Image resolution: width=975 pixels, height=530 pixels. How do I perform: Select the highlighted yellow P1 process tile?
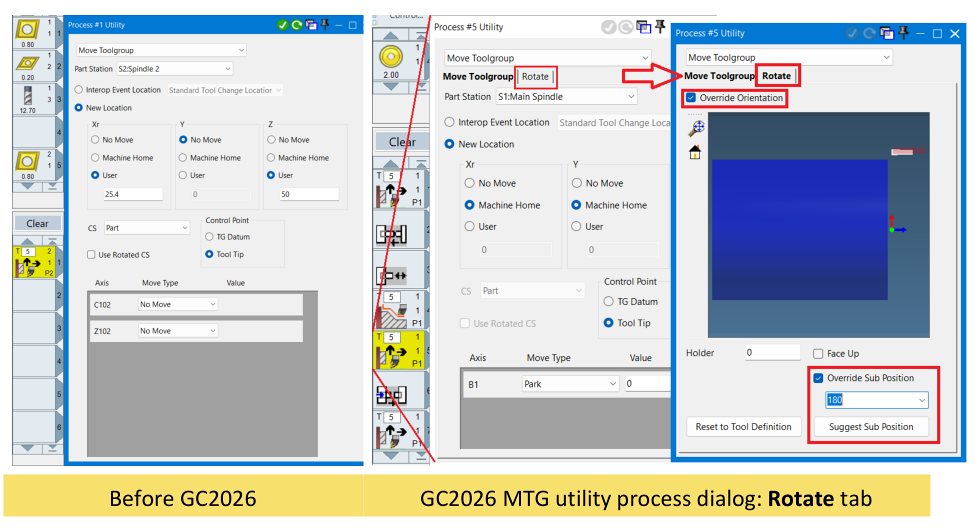coord(399,351)
